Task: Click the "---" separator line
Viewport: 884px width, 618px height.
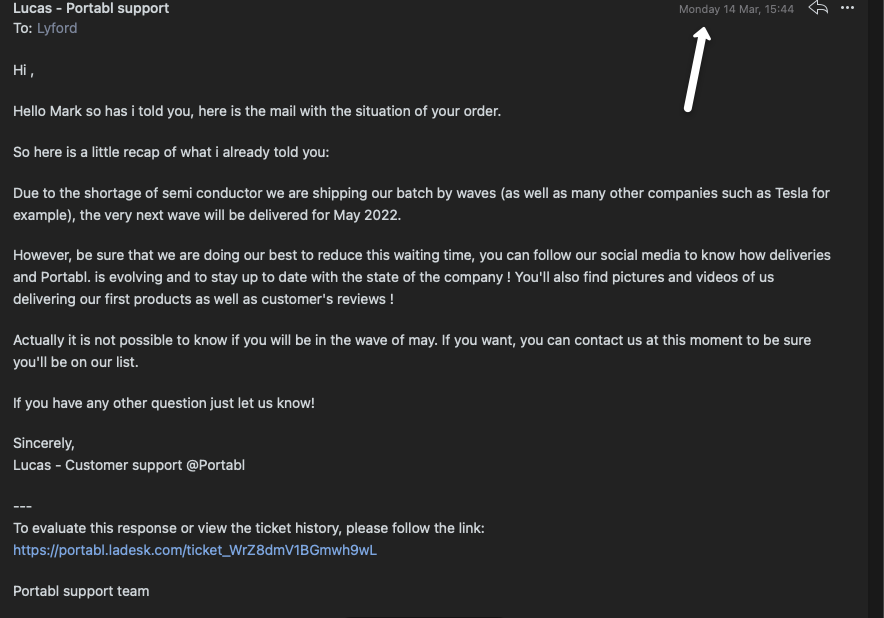Action: point(23,506)
